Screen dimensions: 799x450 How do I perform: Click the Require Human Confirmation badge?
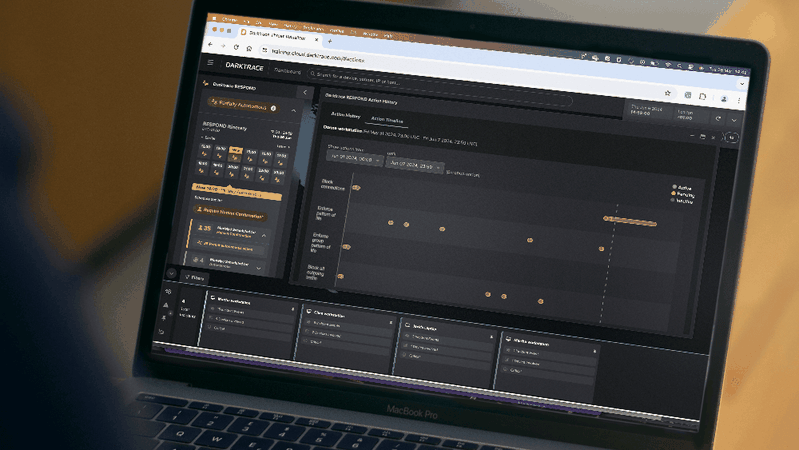click(231, 211)
